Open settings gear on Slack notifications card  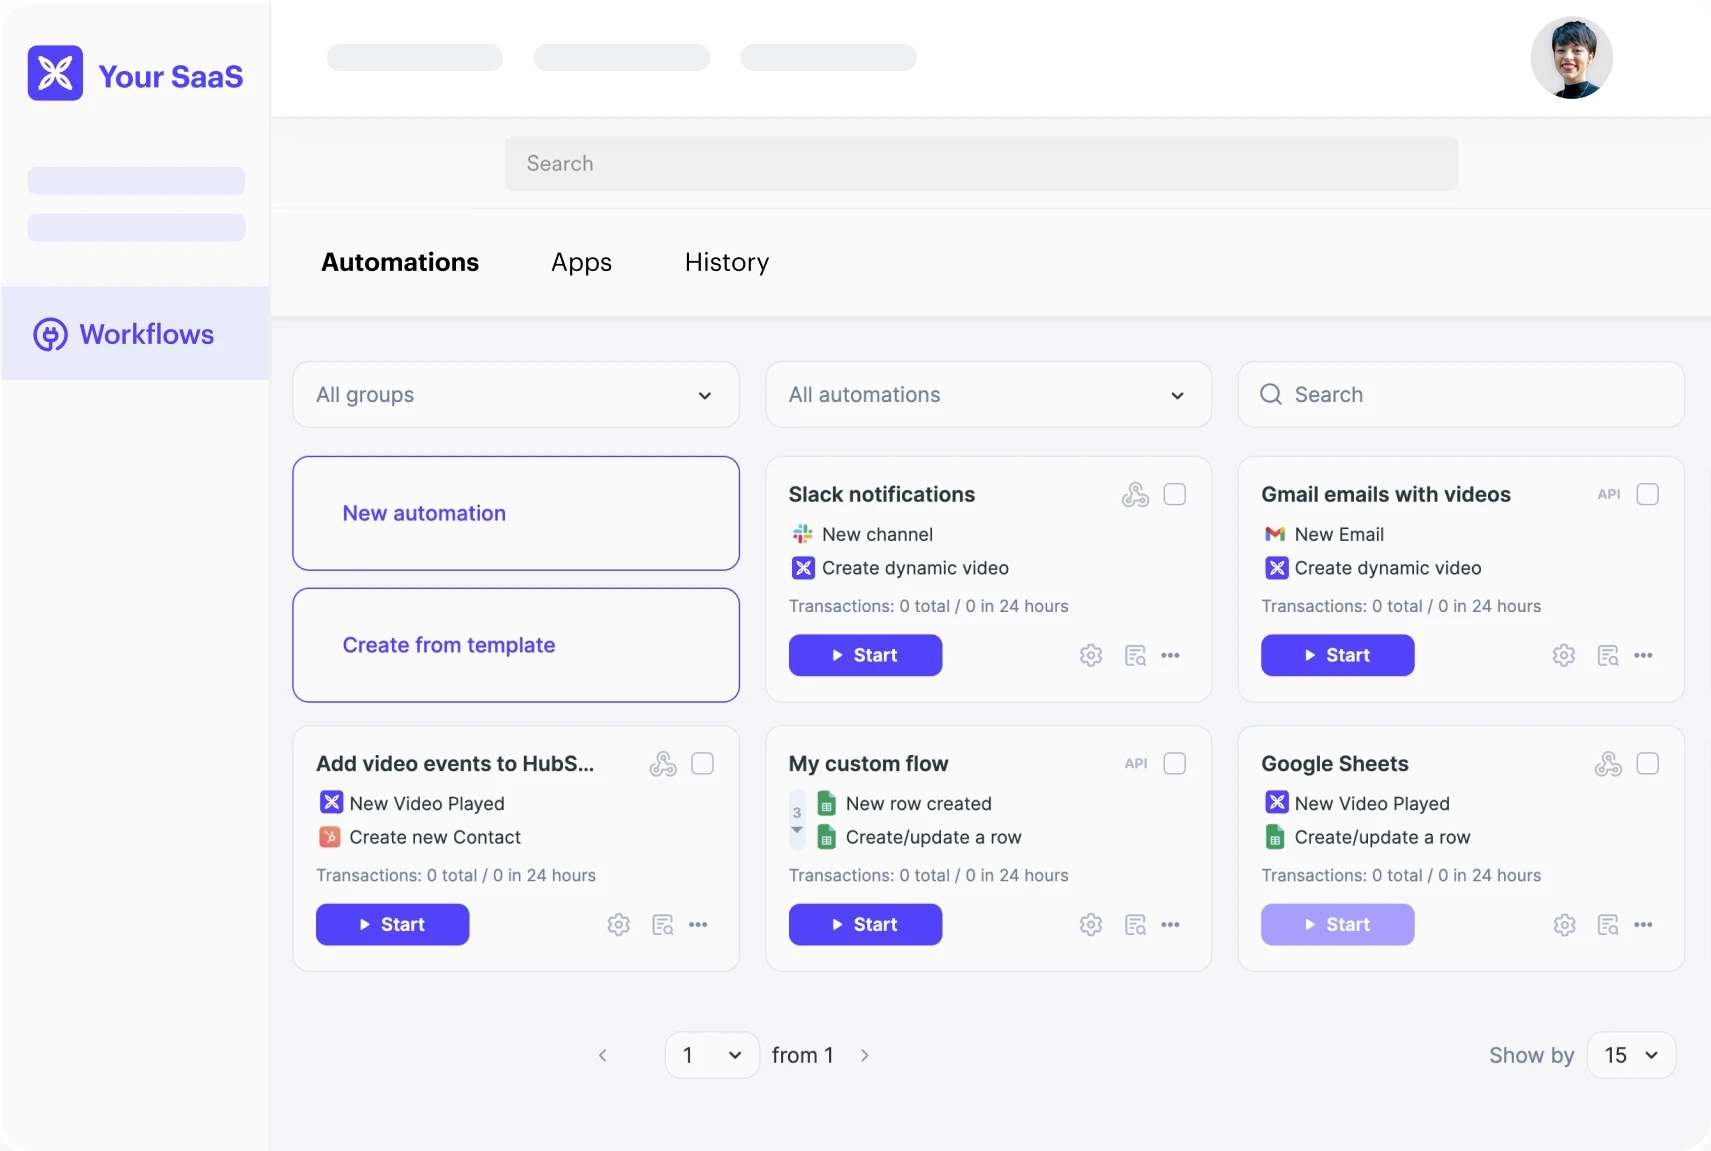[x=1091, y=655]
